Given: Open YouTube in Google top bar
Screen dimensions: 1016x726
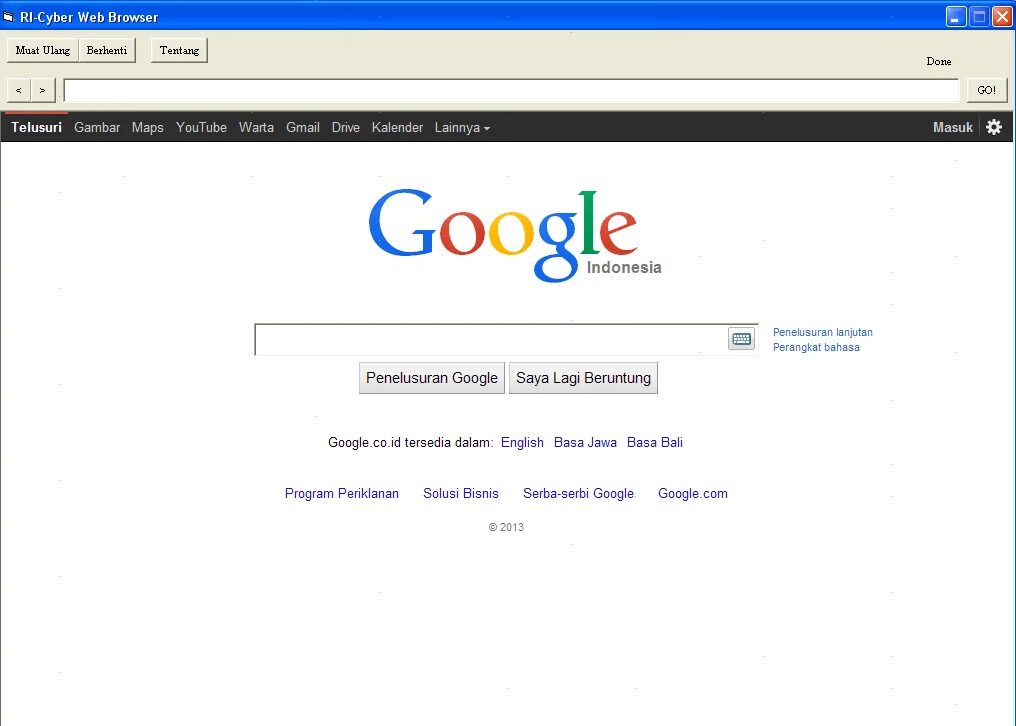Looking at the screenshot, I should pyautogui.click(x=202, y=127).
